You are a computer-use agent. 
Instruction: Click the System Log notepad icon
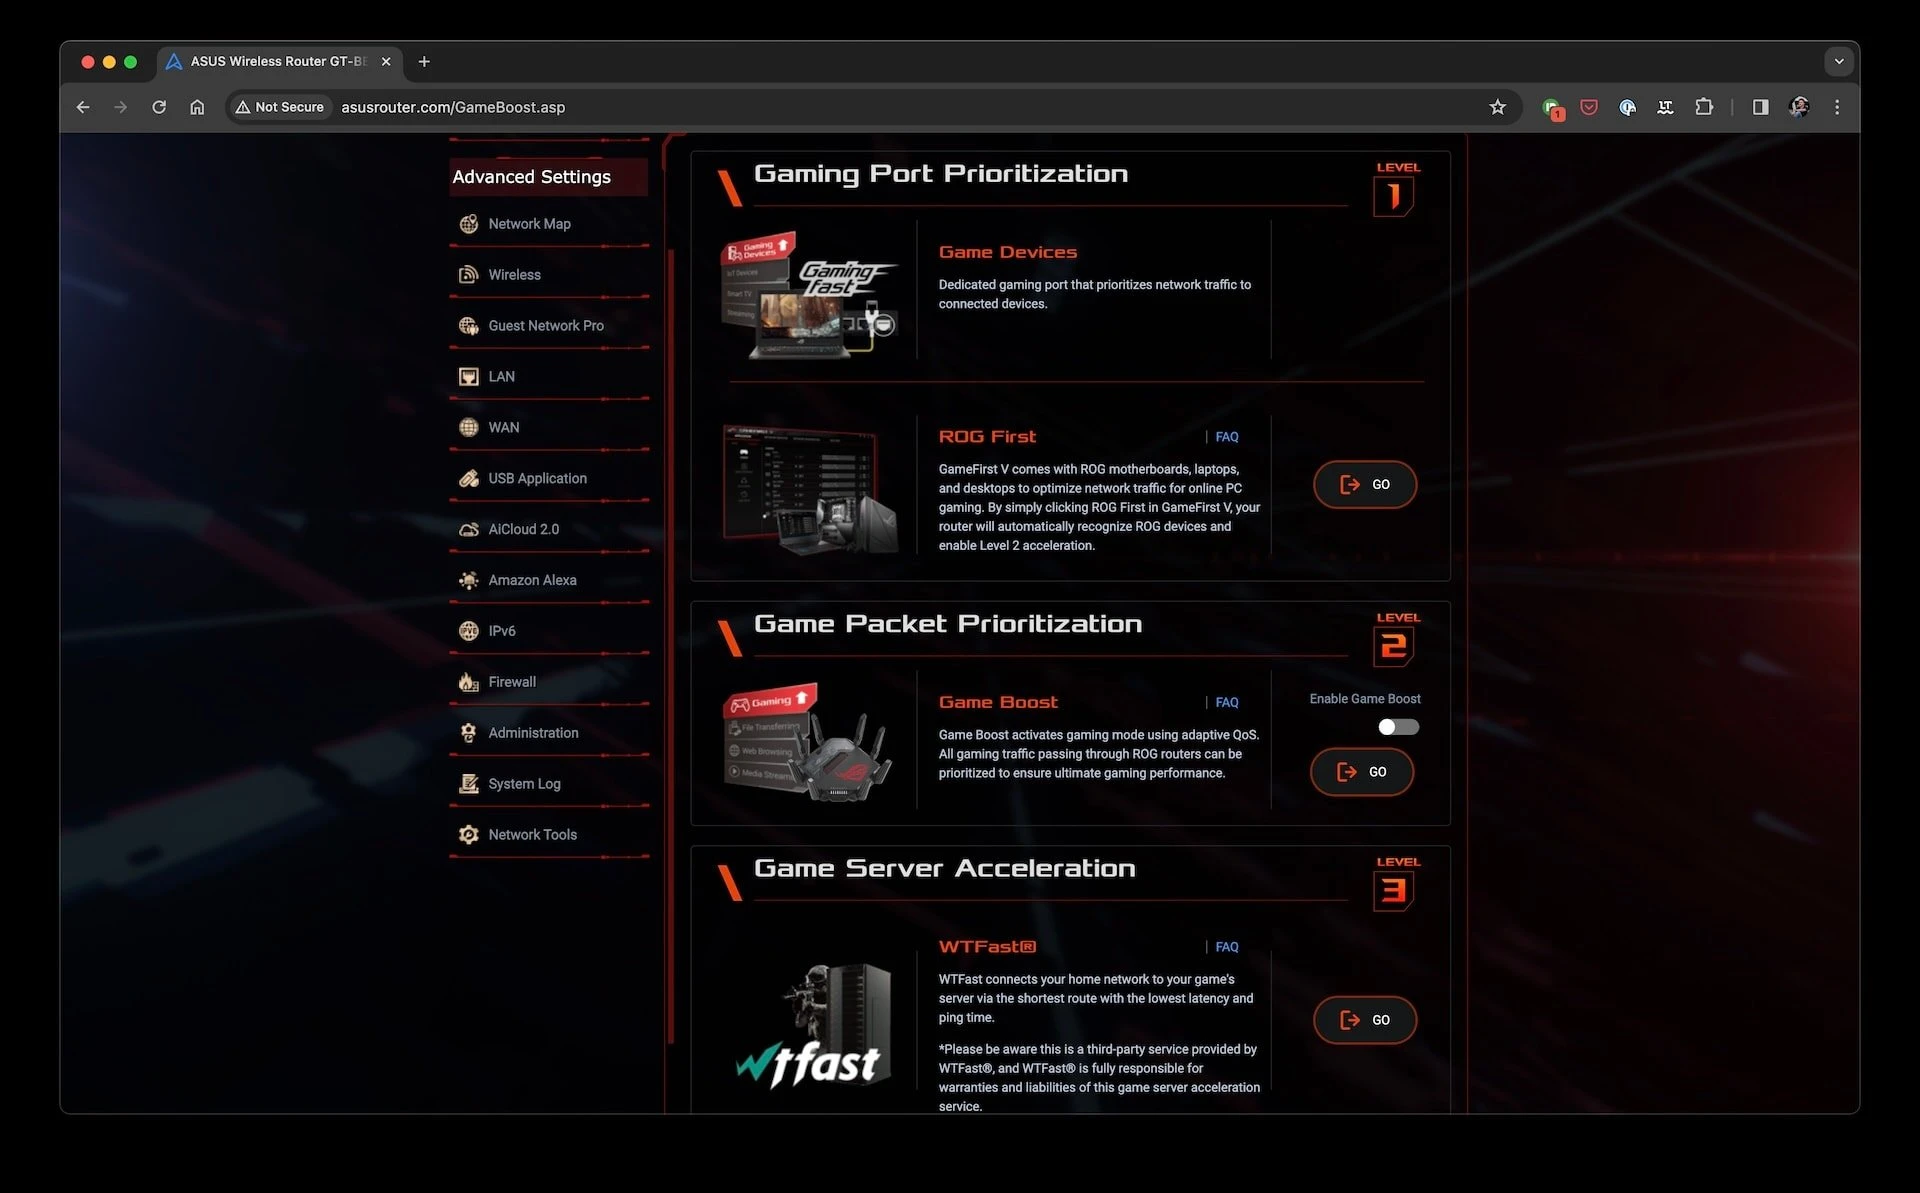[x=468, y=784]
